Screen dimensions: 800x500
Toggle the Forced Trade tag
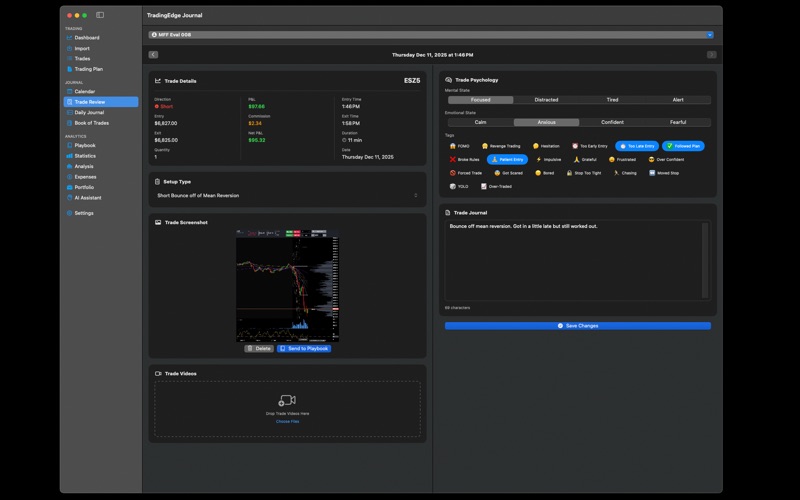(x=465, y=173)
